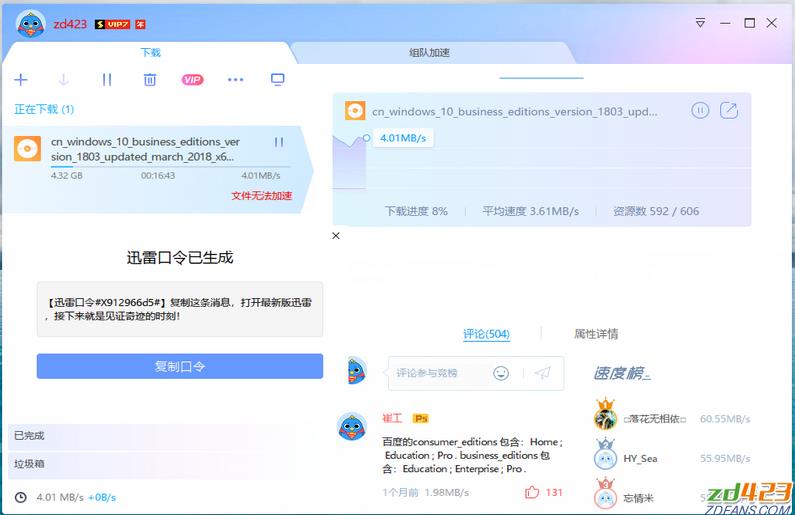Select the cn_windows_10 file name in task list
This screenshot has width=795, height=515.
coord(146,149)
